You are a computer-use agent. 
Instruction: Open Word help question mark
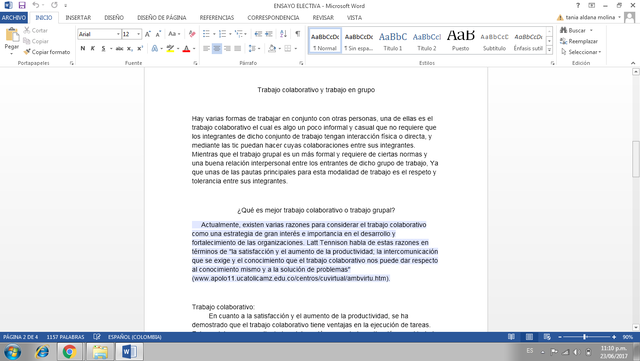tap(578, 5)
